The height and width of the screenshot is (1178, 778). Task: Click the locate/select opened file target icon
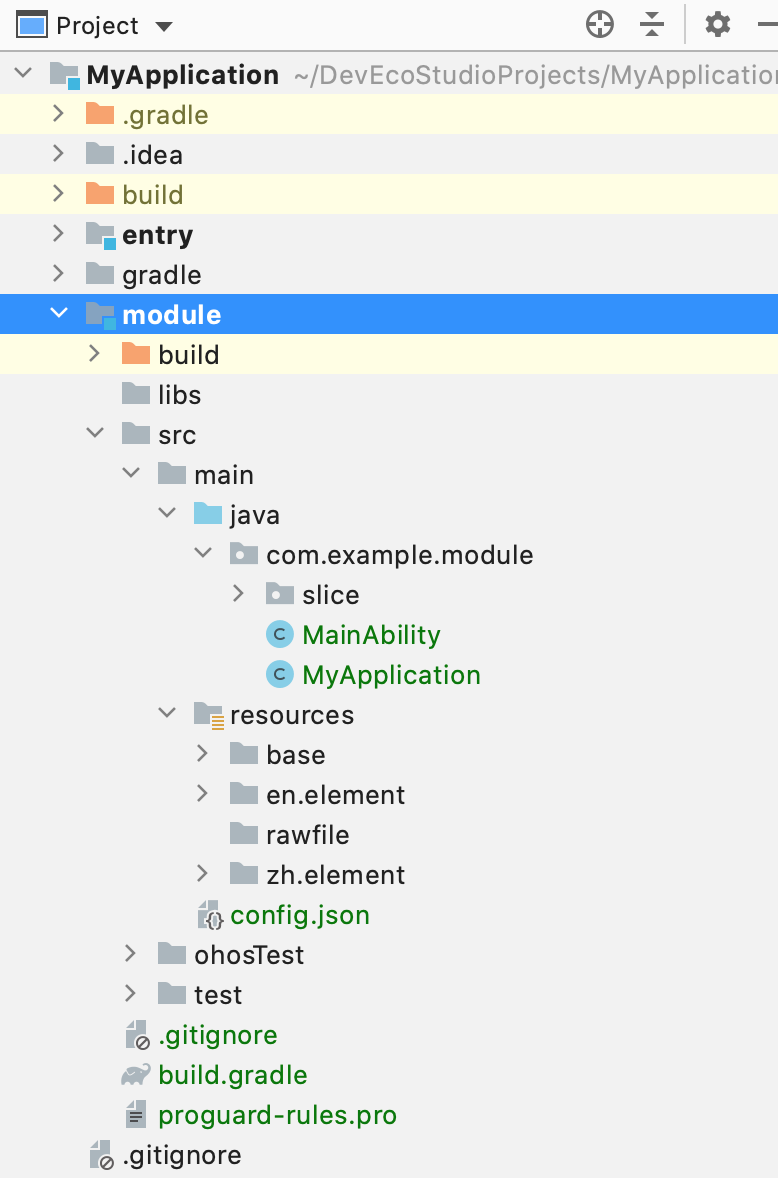point(599,25)
